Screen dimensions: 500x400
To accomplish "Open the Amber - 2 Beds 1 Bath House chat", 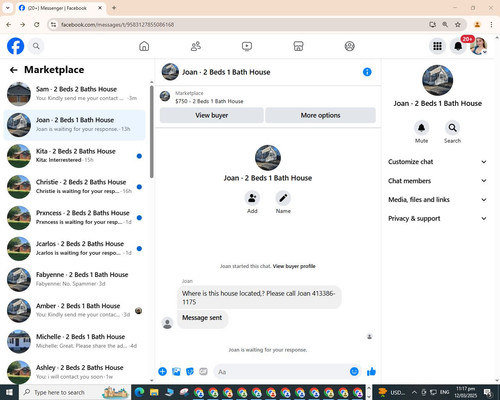I will 75,310.
